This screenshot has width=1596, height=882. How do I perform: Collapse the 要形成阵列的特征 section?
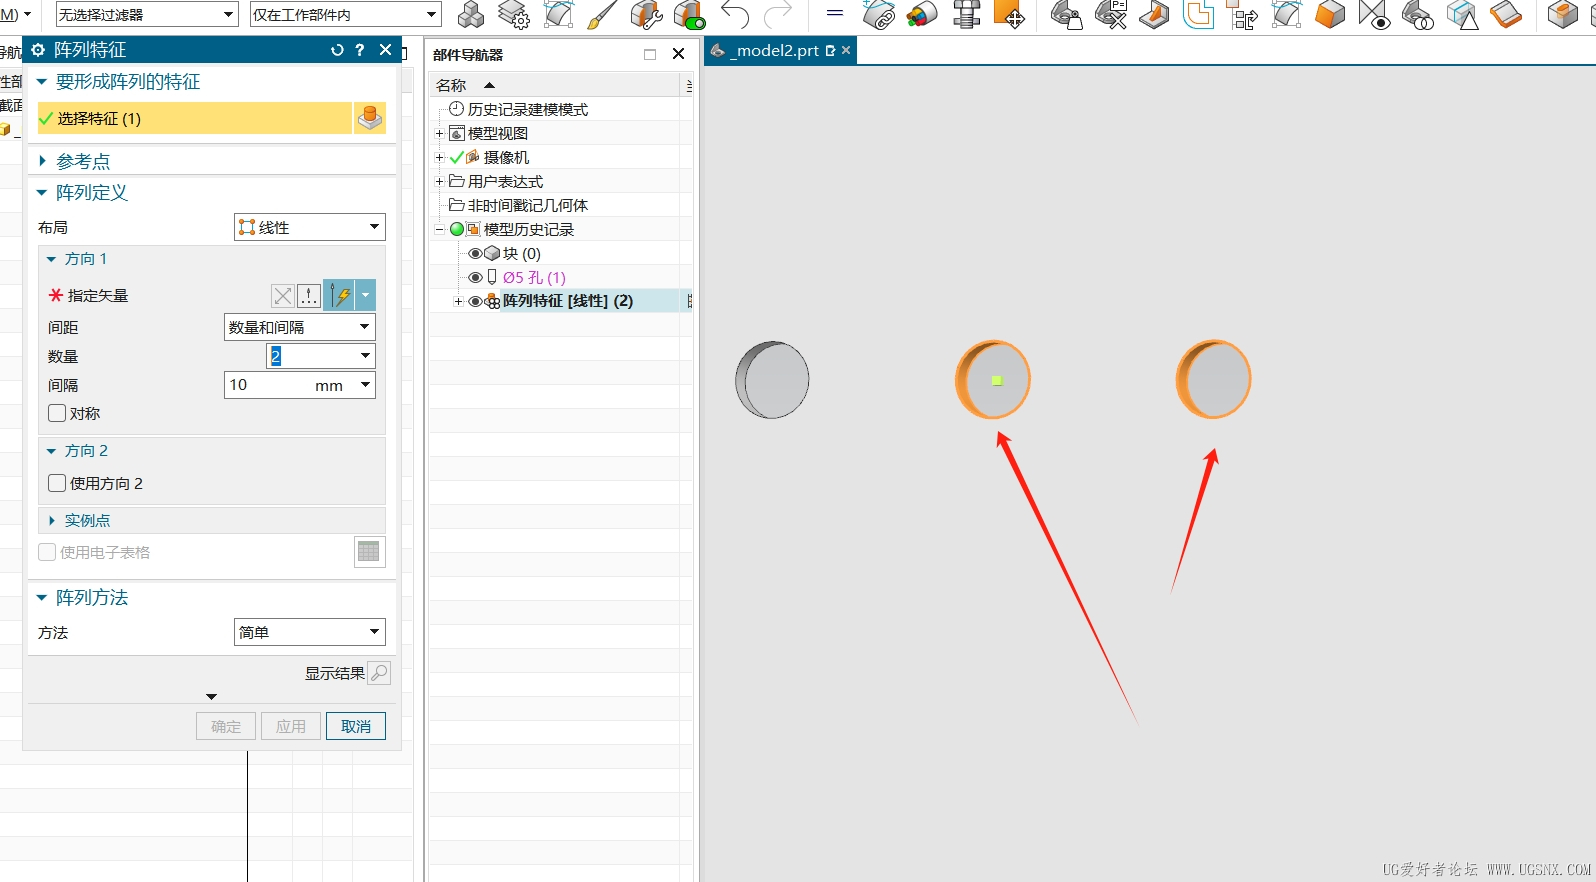point(42,82)
